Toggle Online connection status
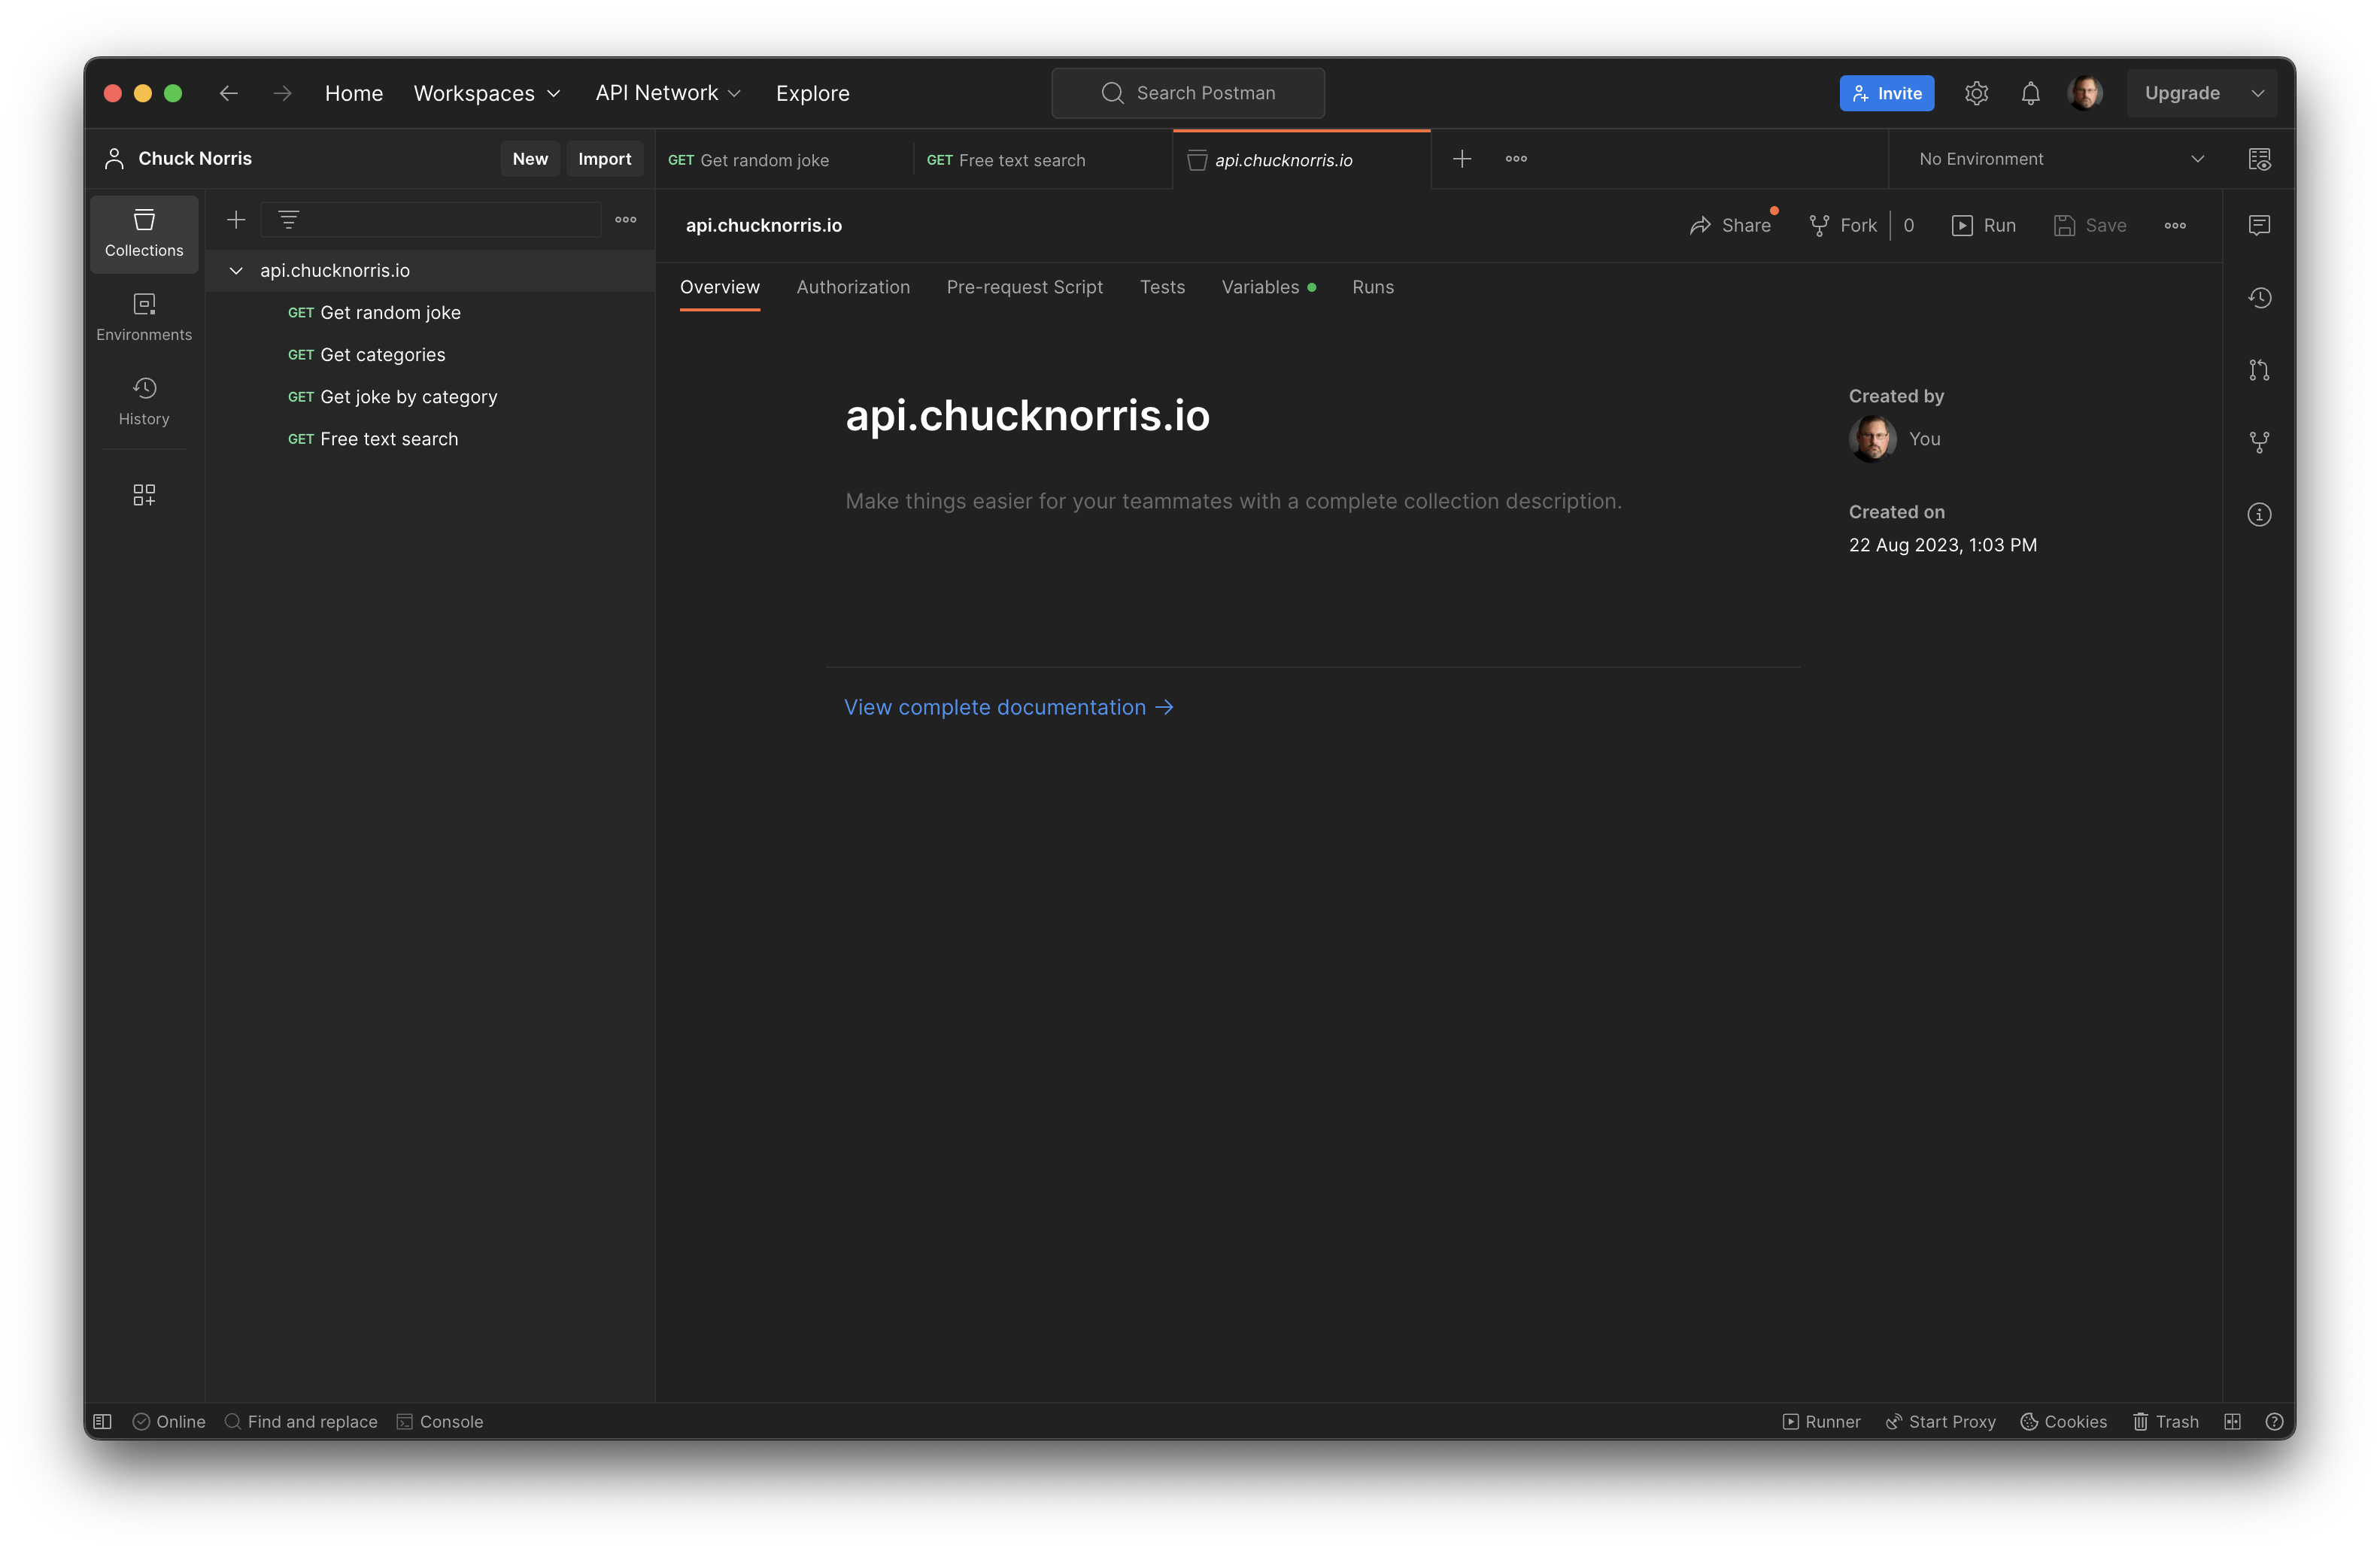 [168, 1421]
